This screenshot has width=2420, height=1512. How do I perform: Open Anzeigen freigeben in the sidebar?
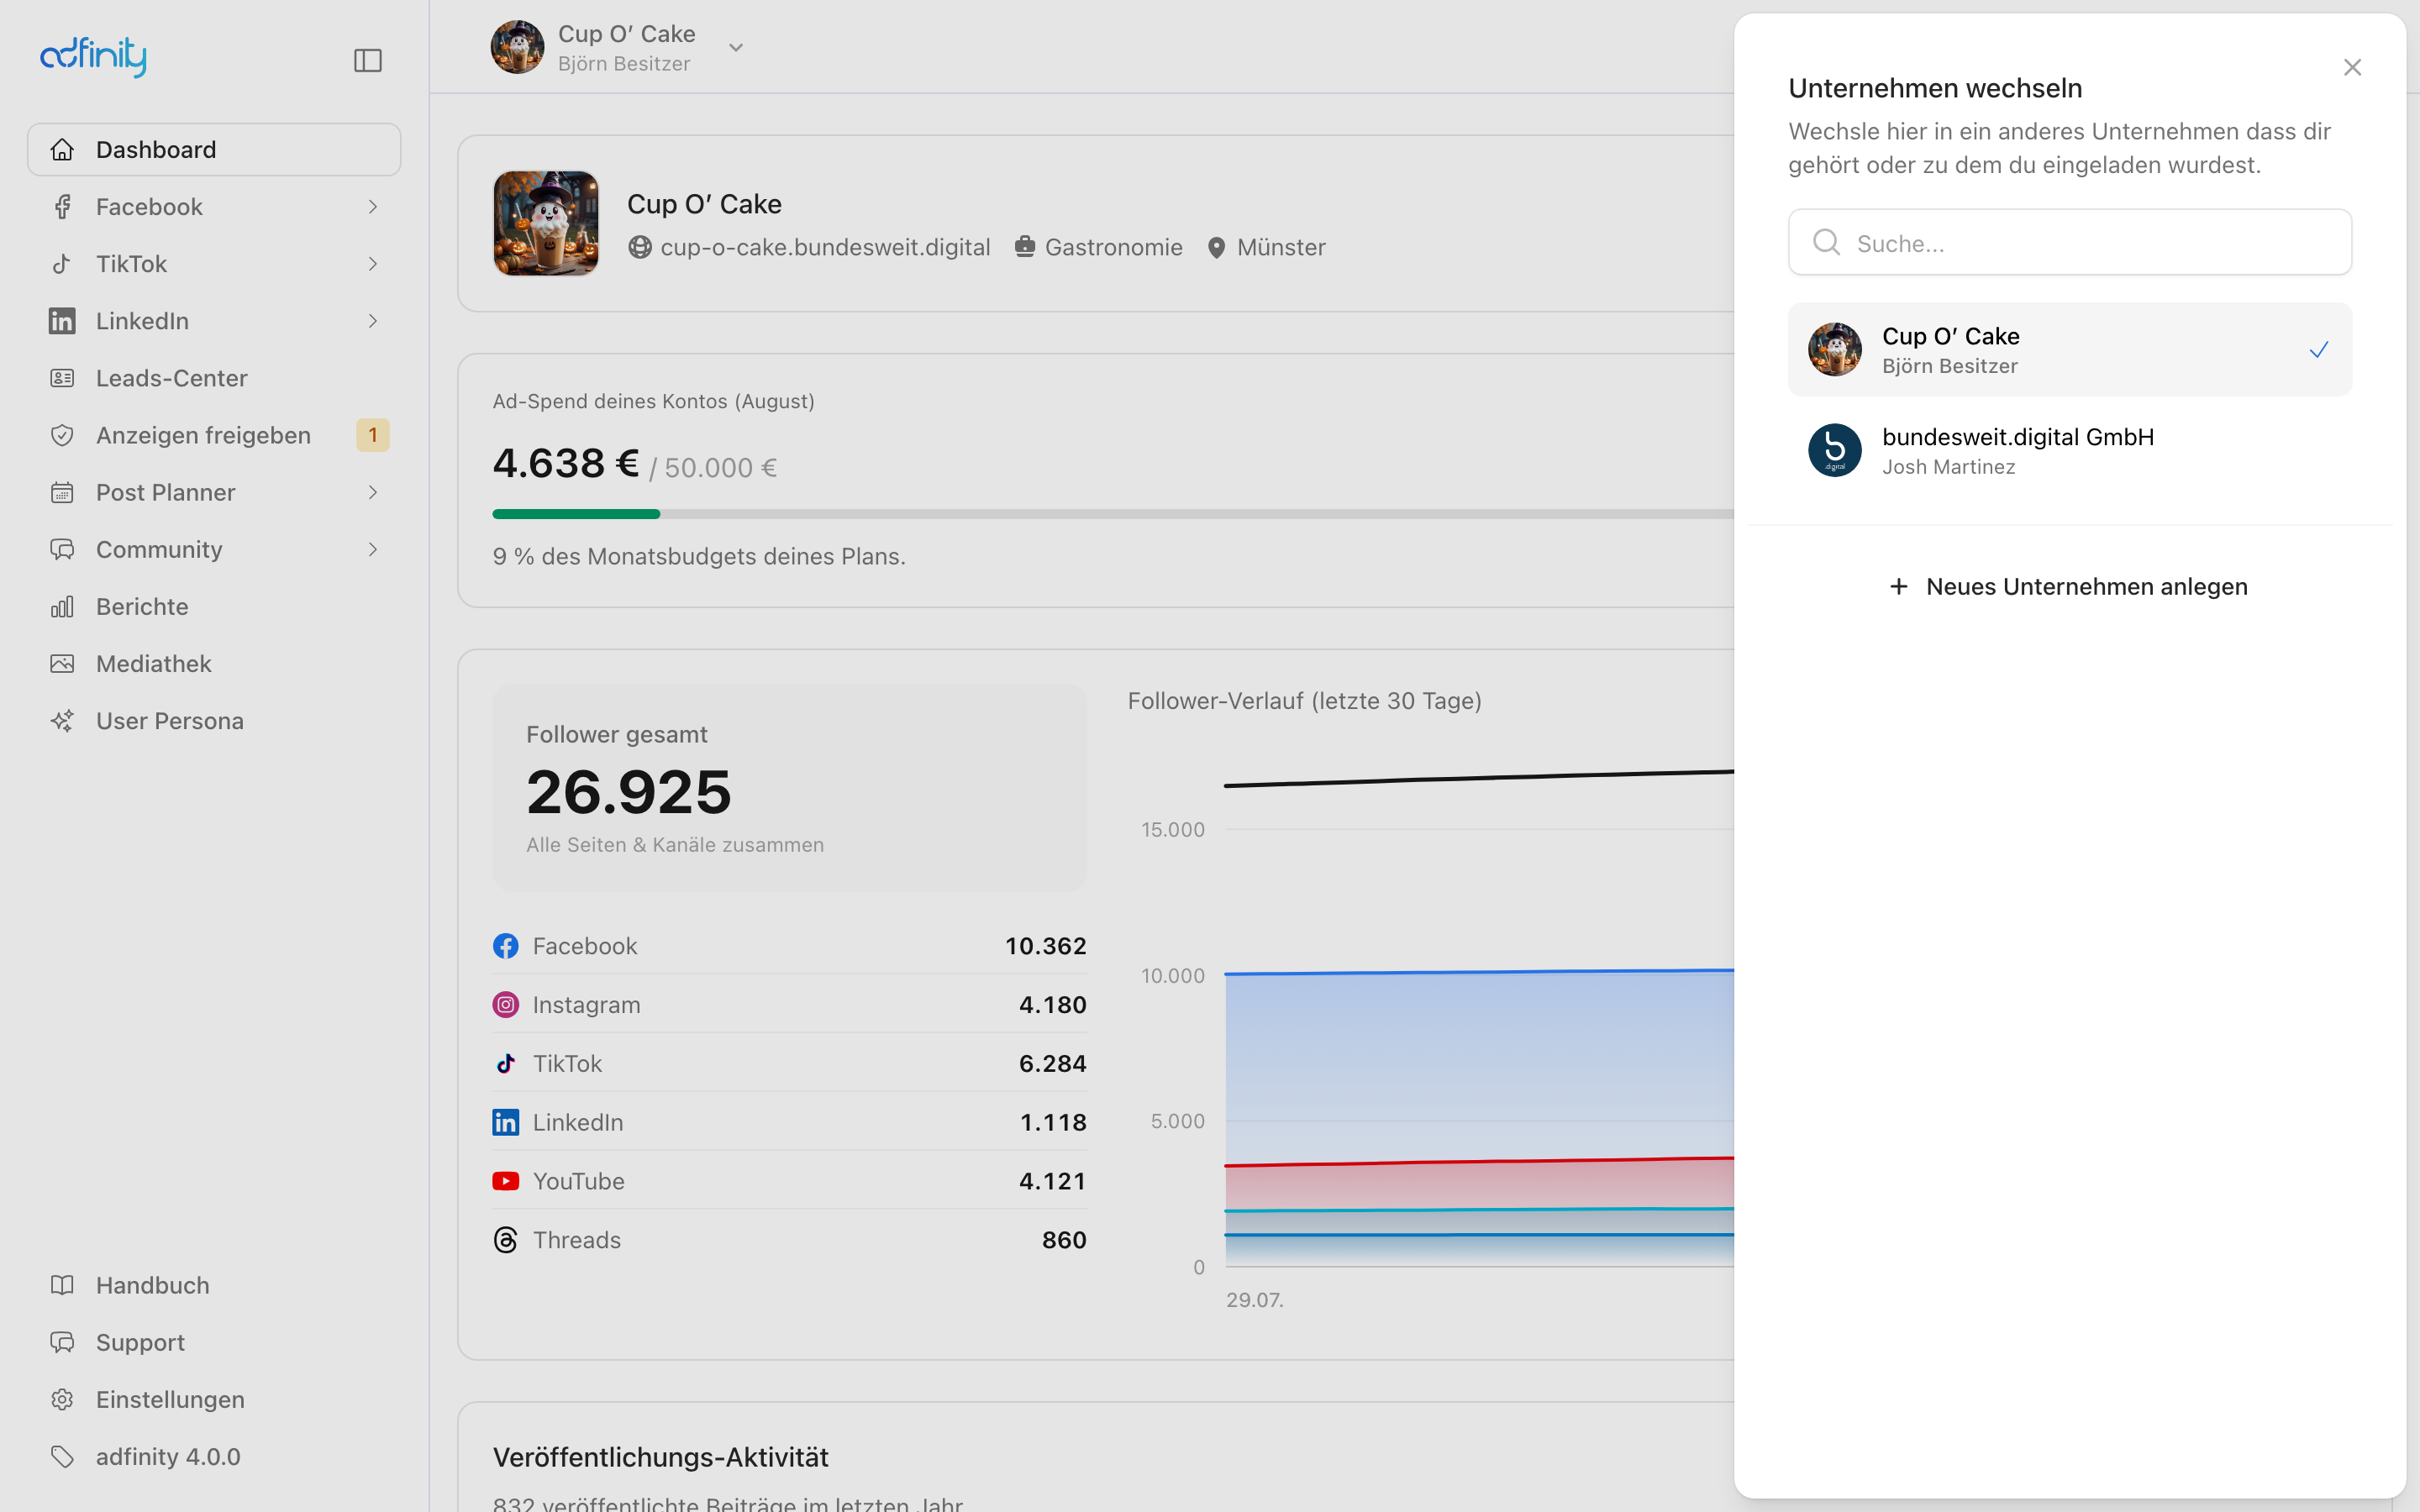point(214,435)
